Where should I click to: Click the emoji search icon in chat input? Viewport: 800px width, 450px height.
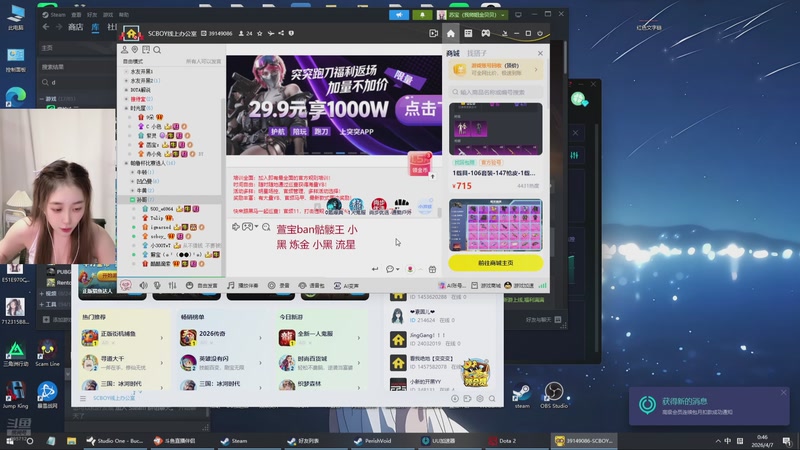[266, 227]
